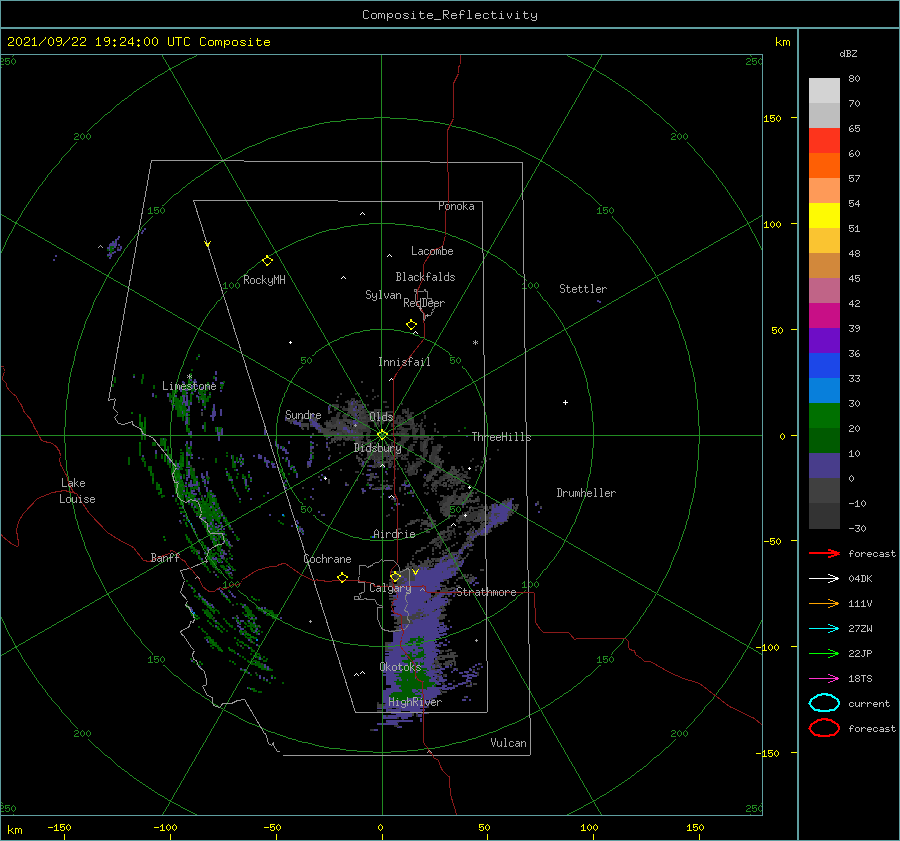This screenshot has width=900, height=841.
Task: Click the white 04DK arrow icon
Action: (824, 578)
